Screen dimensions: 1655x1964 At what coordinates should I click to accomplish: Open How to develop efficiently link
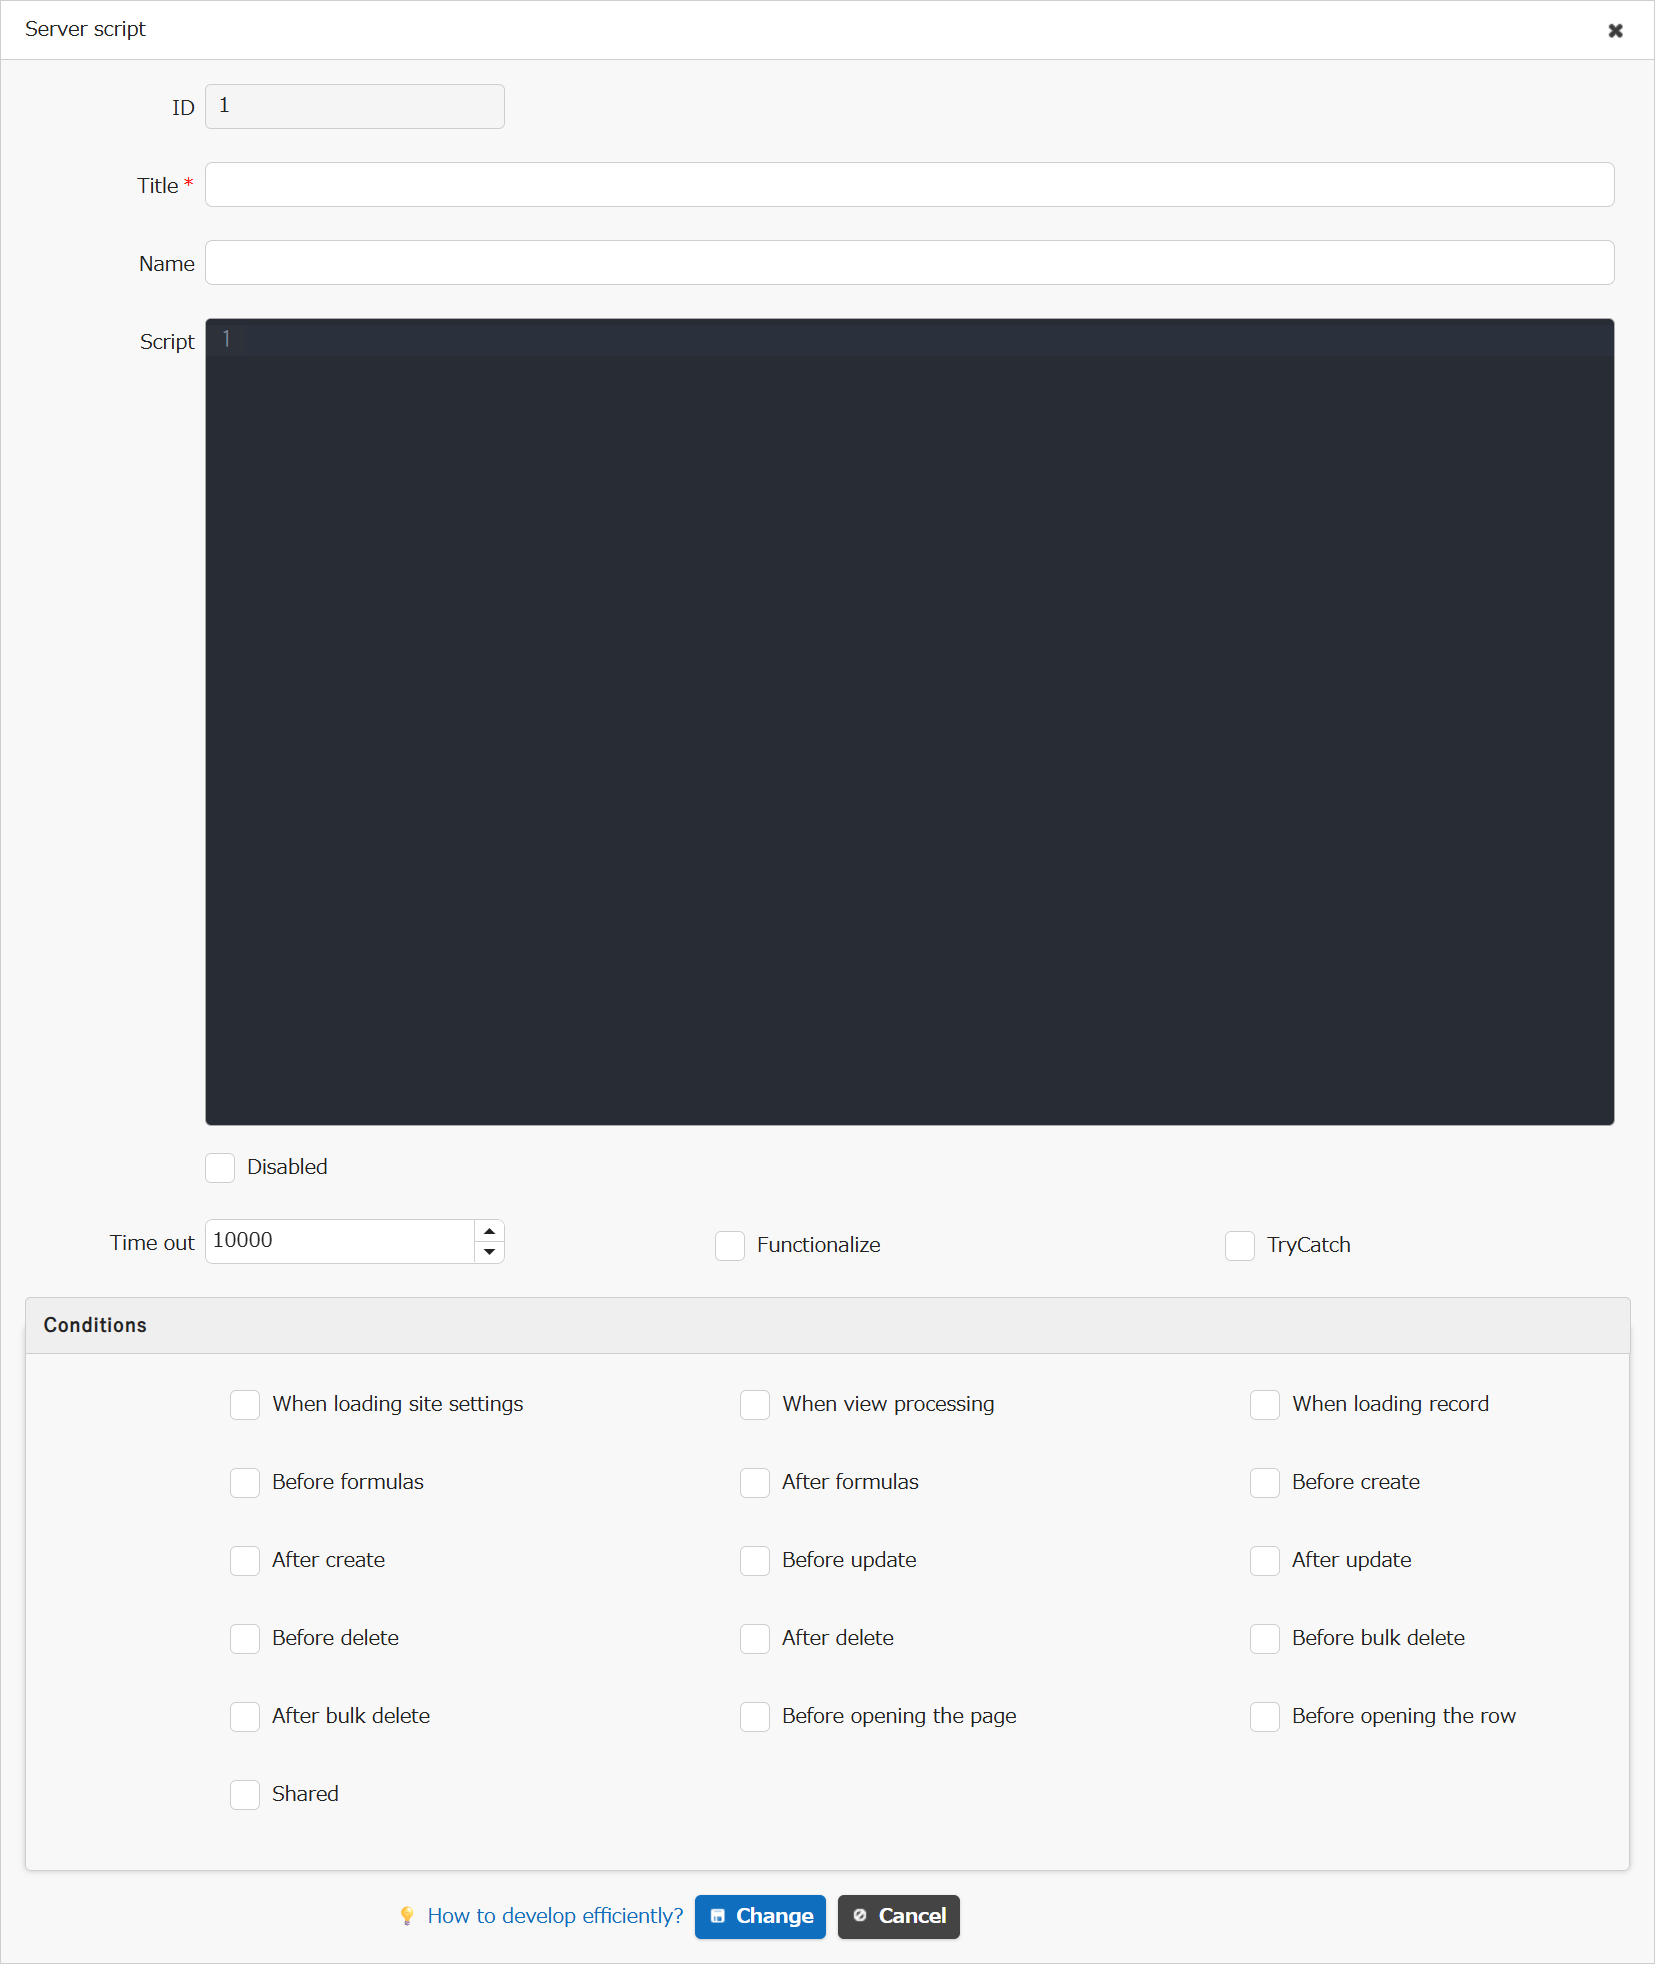[555, 1916]
